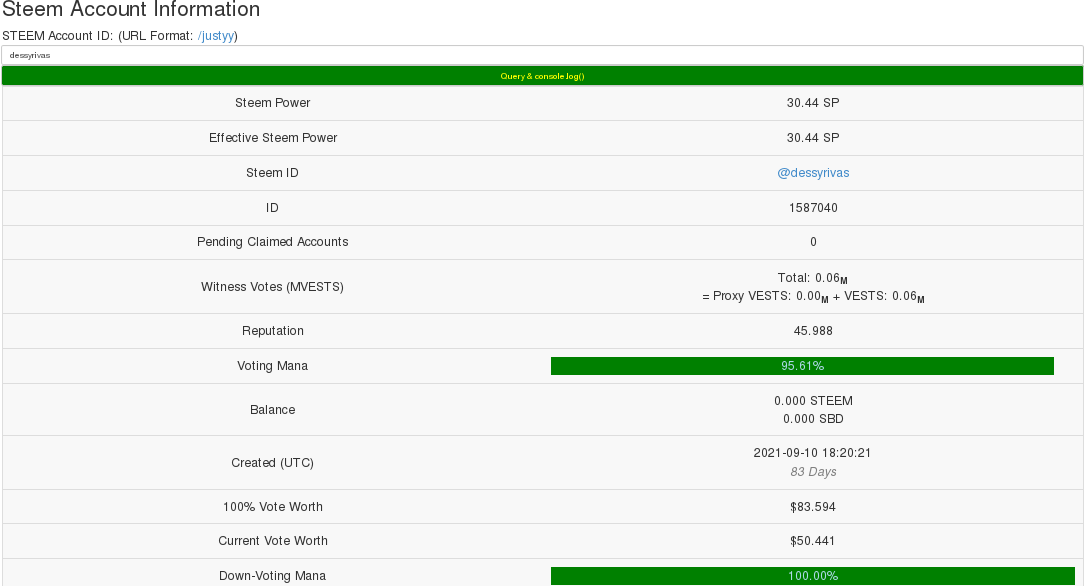Select the 'Current Vote Worth' label

point(273,541)
